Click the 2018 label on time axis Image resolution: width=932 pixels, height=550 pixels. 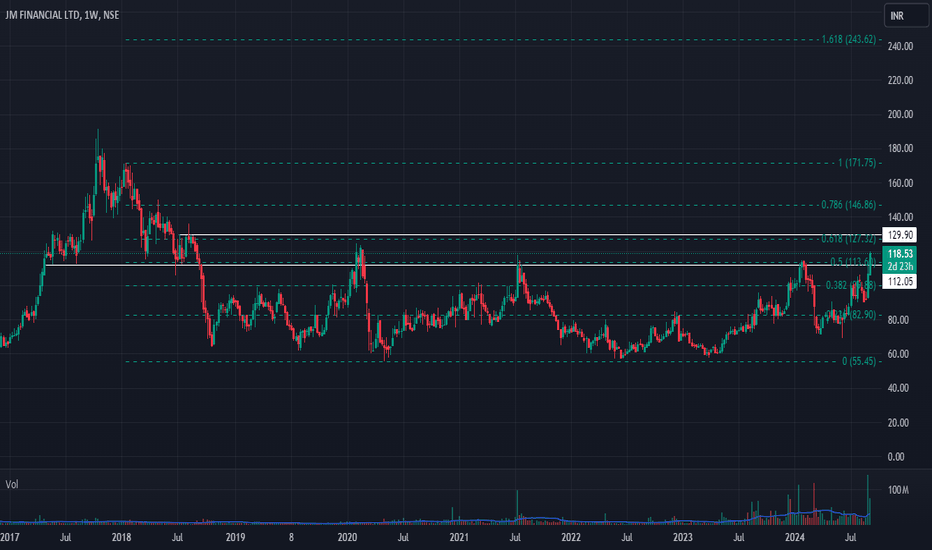(121, 538)
